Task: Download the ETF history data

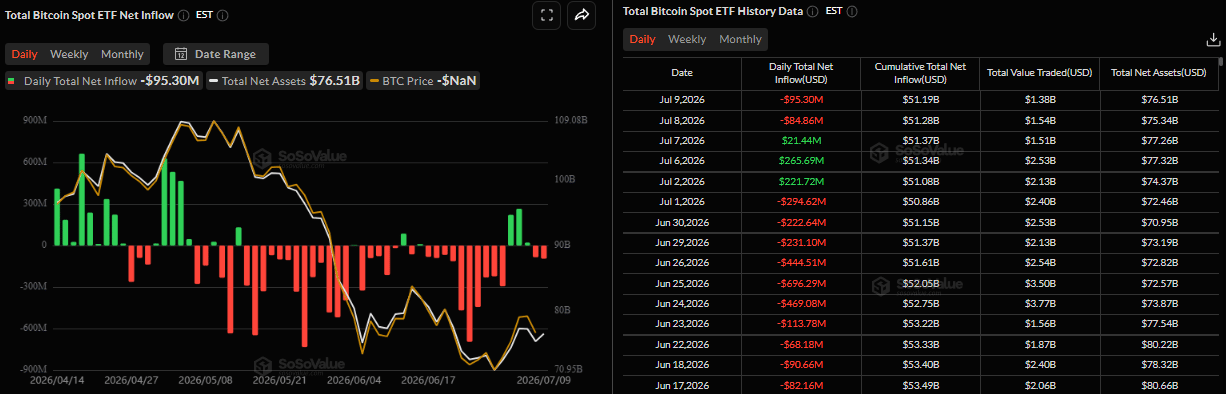Action: pos(1214,40)
